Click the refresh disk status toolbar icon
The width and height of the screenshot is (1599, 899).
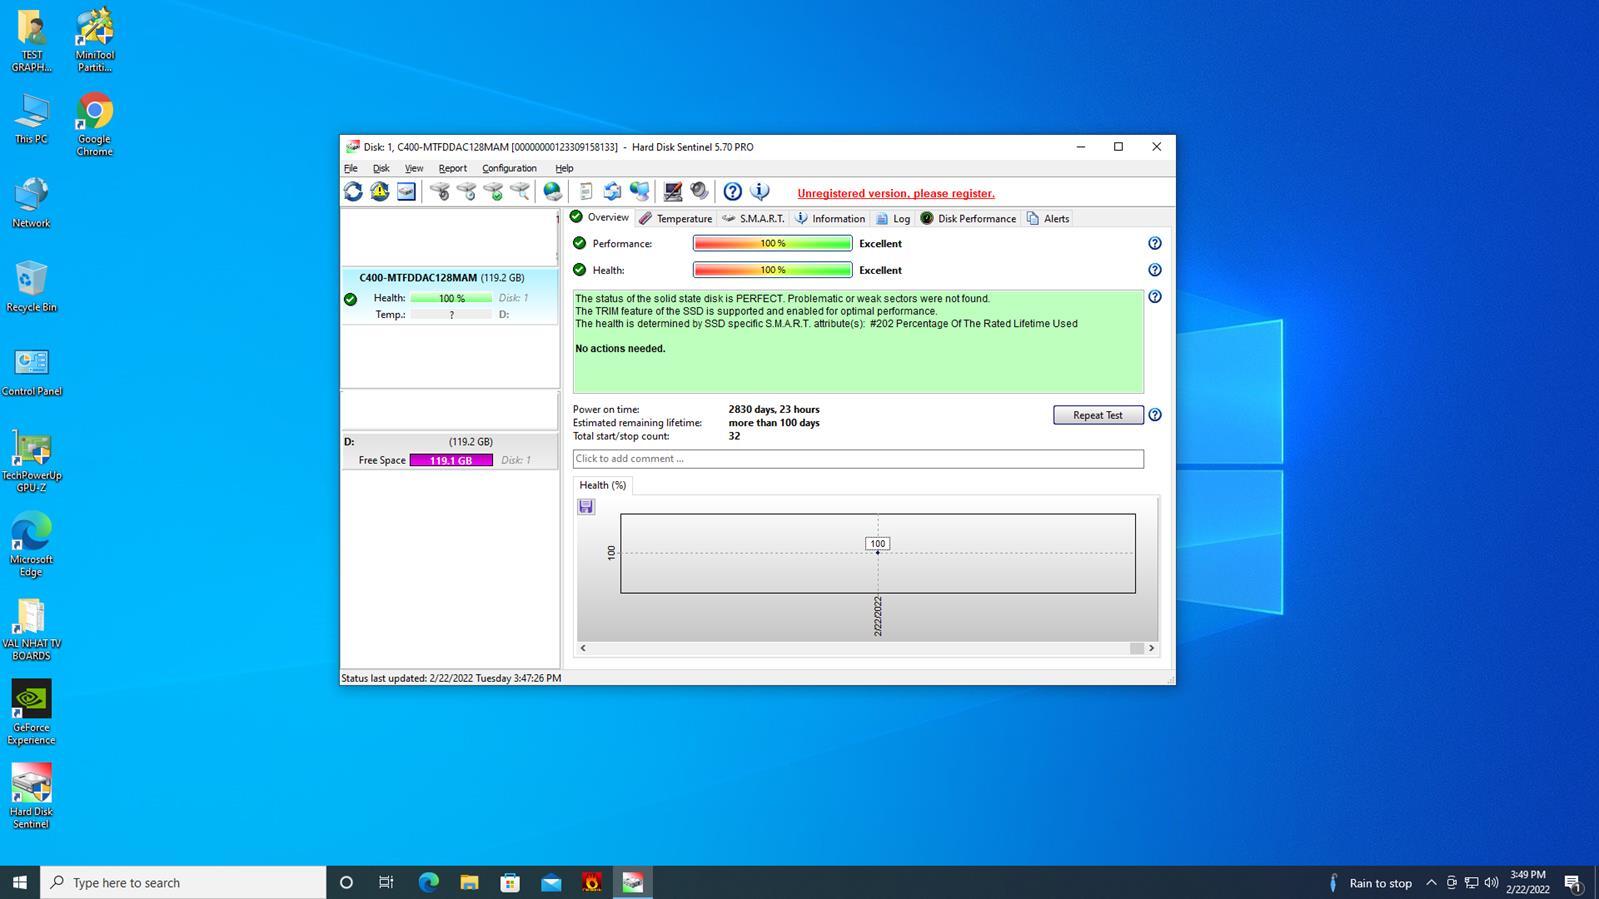[x=353, y=192]
